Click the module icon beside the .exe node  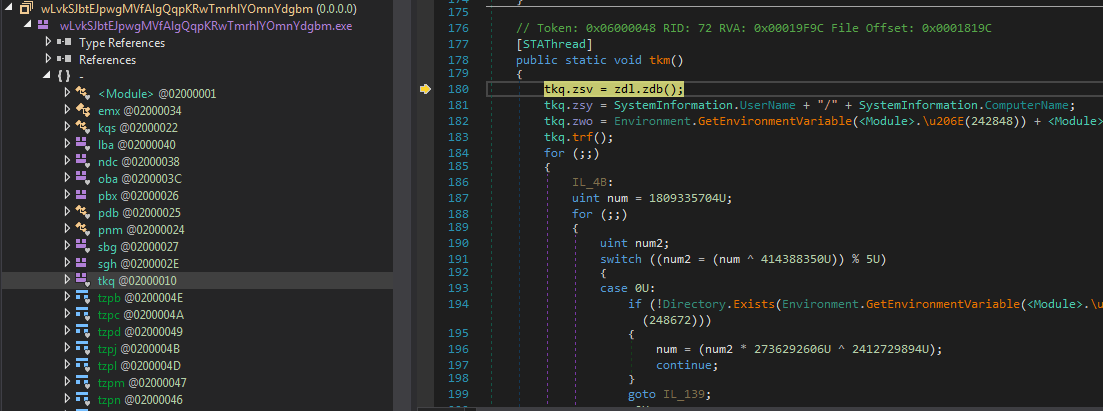44,26
